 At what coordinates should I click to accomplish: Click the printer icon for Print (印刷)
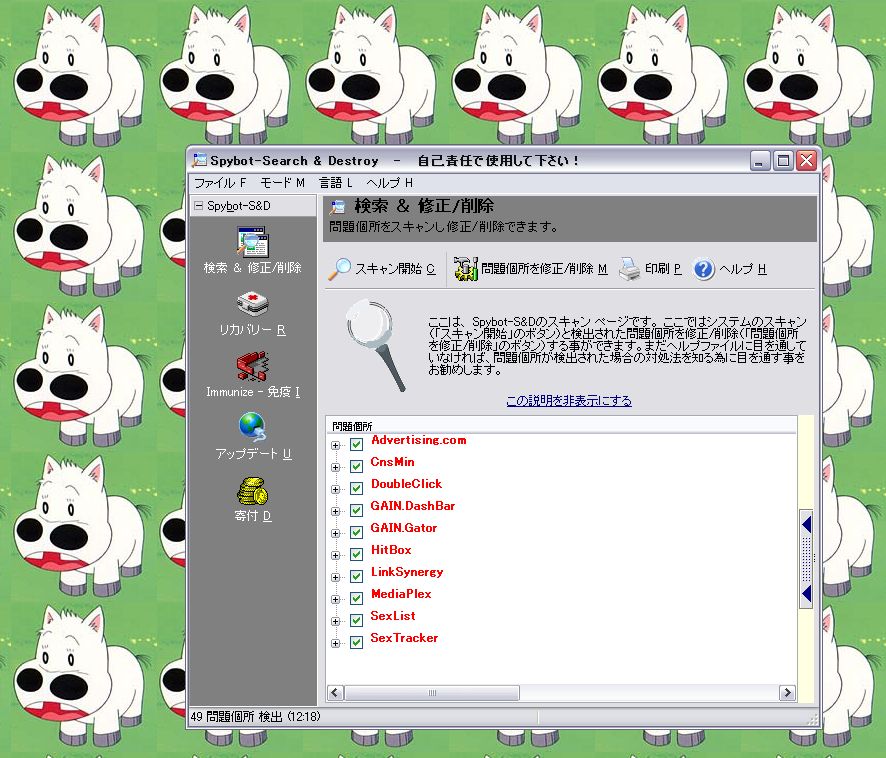tap(629, 268)
